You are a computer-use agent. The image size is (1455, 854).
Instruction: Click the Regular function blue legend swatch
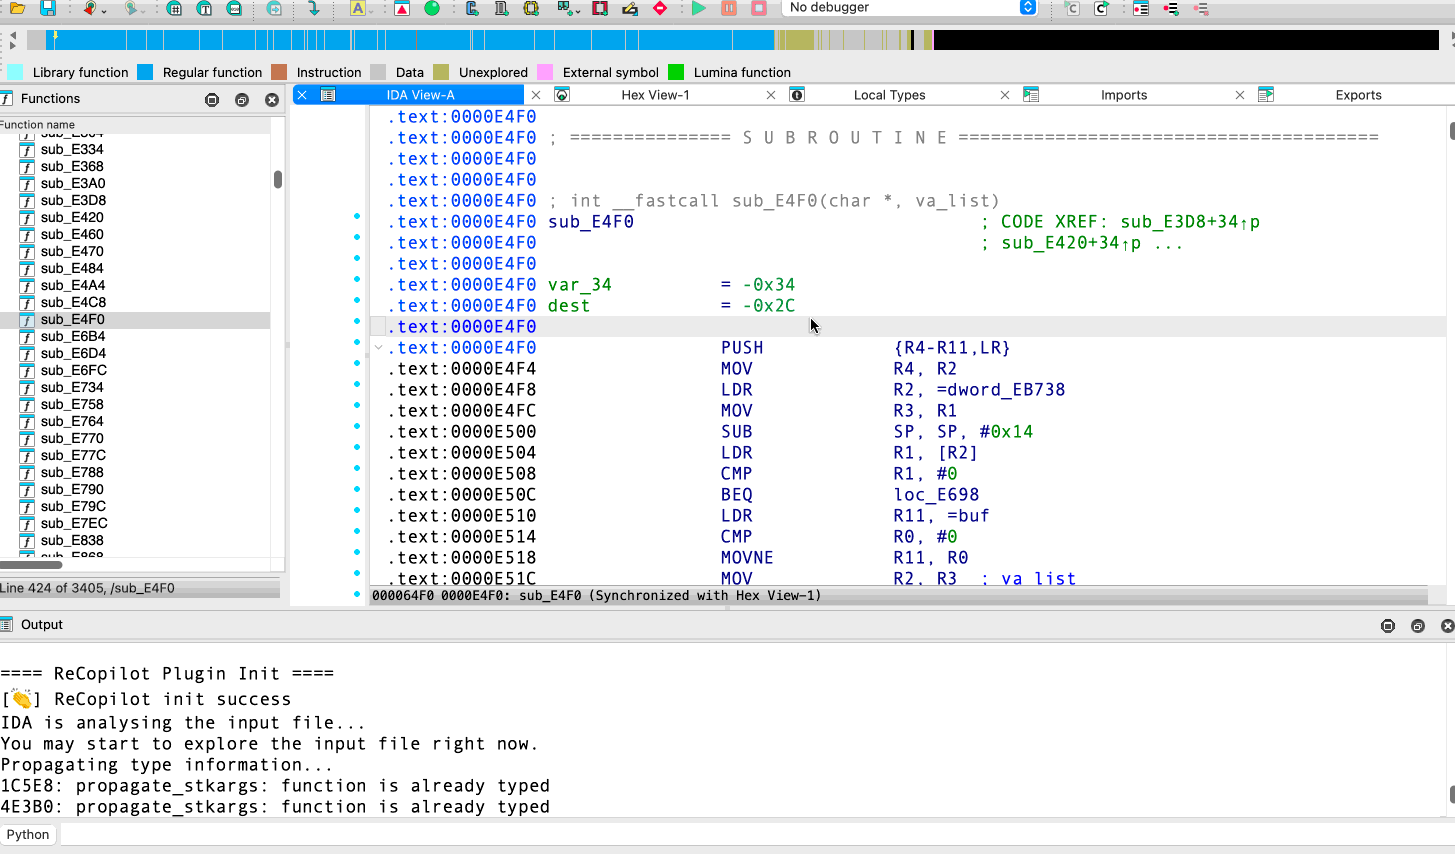pyautogui.click(x=145, y=72)
